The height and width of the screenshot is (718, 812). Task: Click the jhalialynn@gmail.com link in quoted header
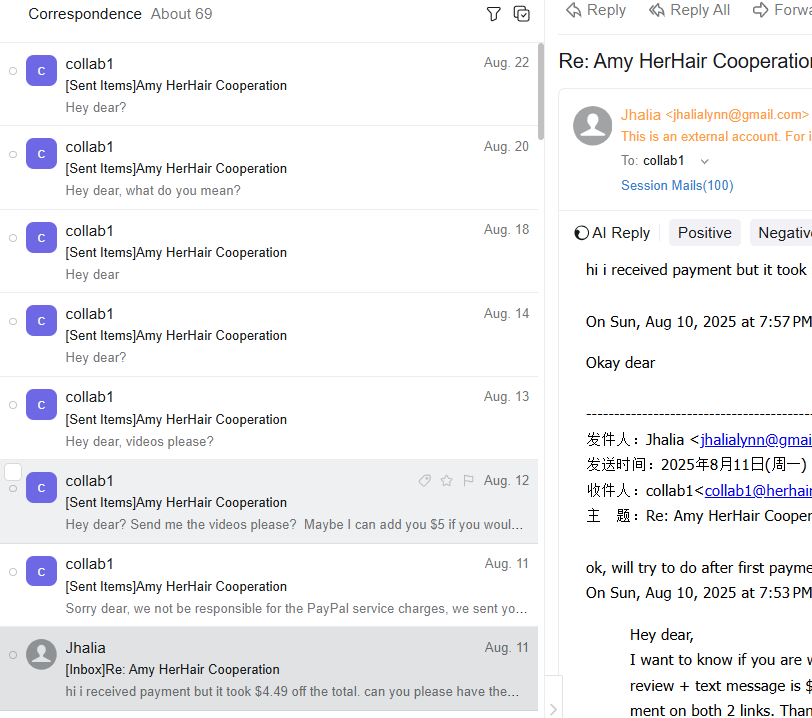point(755,439)
